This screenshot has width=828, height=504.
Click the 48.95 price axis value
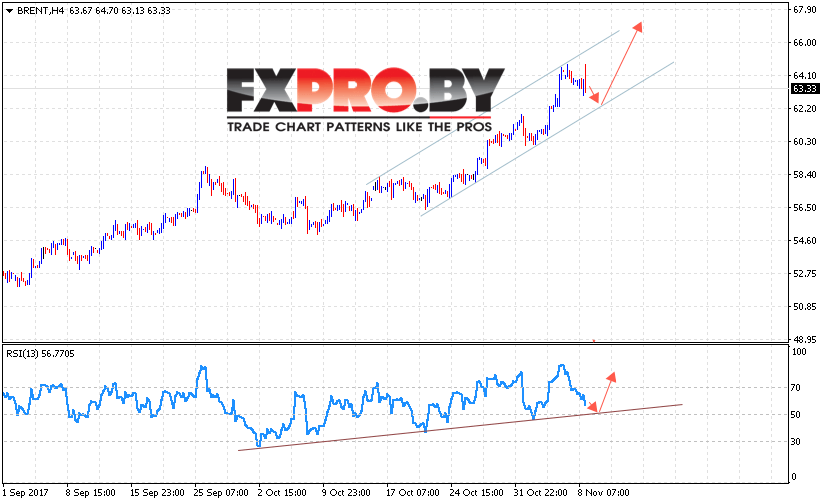(805, 340)
